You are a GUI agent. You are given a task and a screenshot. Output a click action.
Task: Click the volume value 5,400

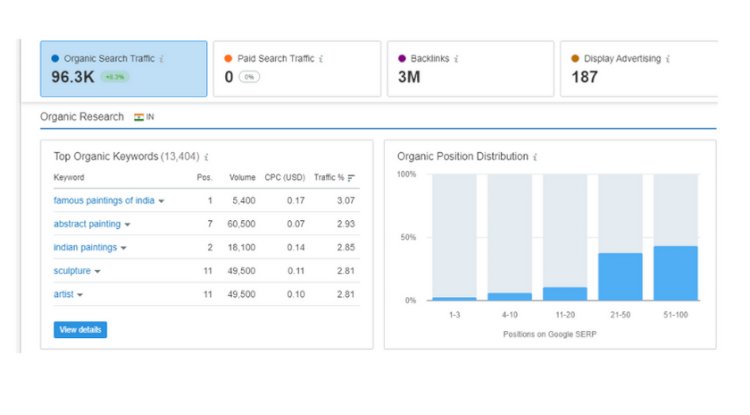244,200
